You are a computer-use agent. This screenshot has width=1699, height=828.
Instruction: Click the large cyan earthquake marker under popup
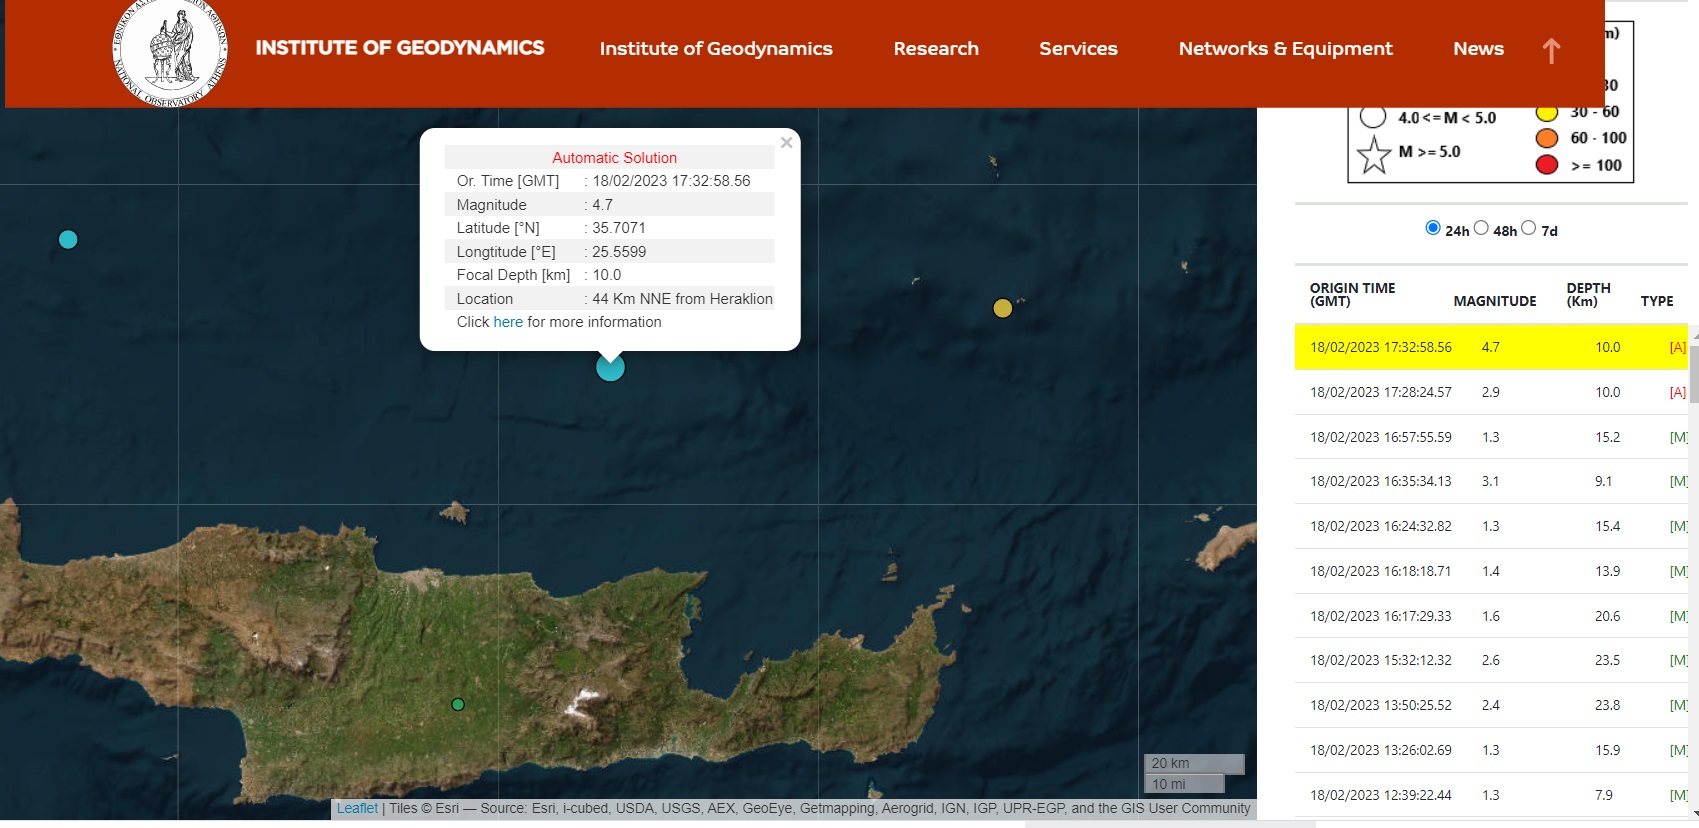pos(610,368)
